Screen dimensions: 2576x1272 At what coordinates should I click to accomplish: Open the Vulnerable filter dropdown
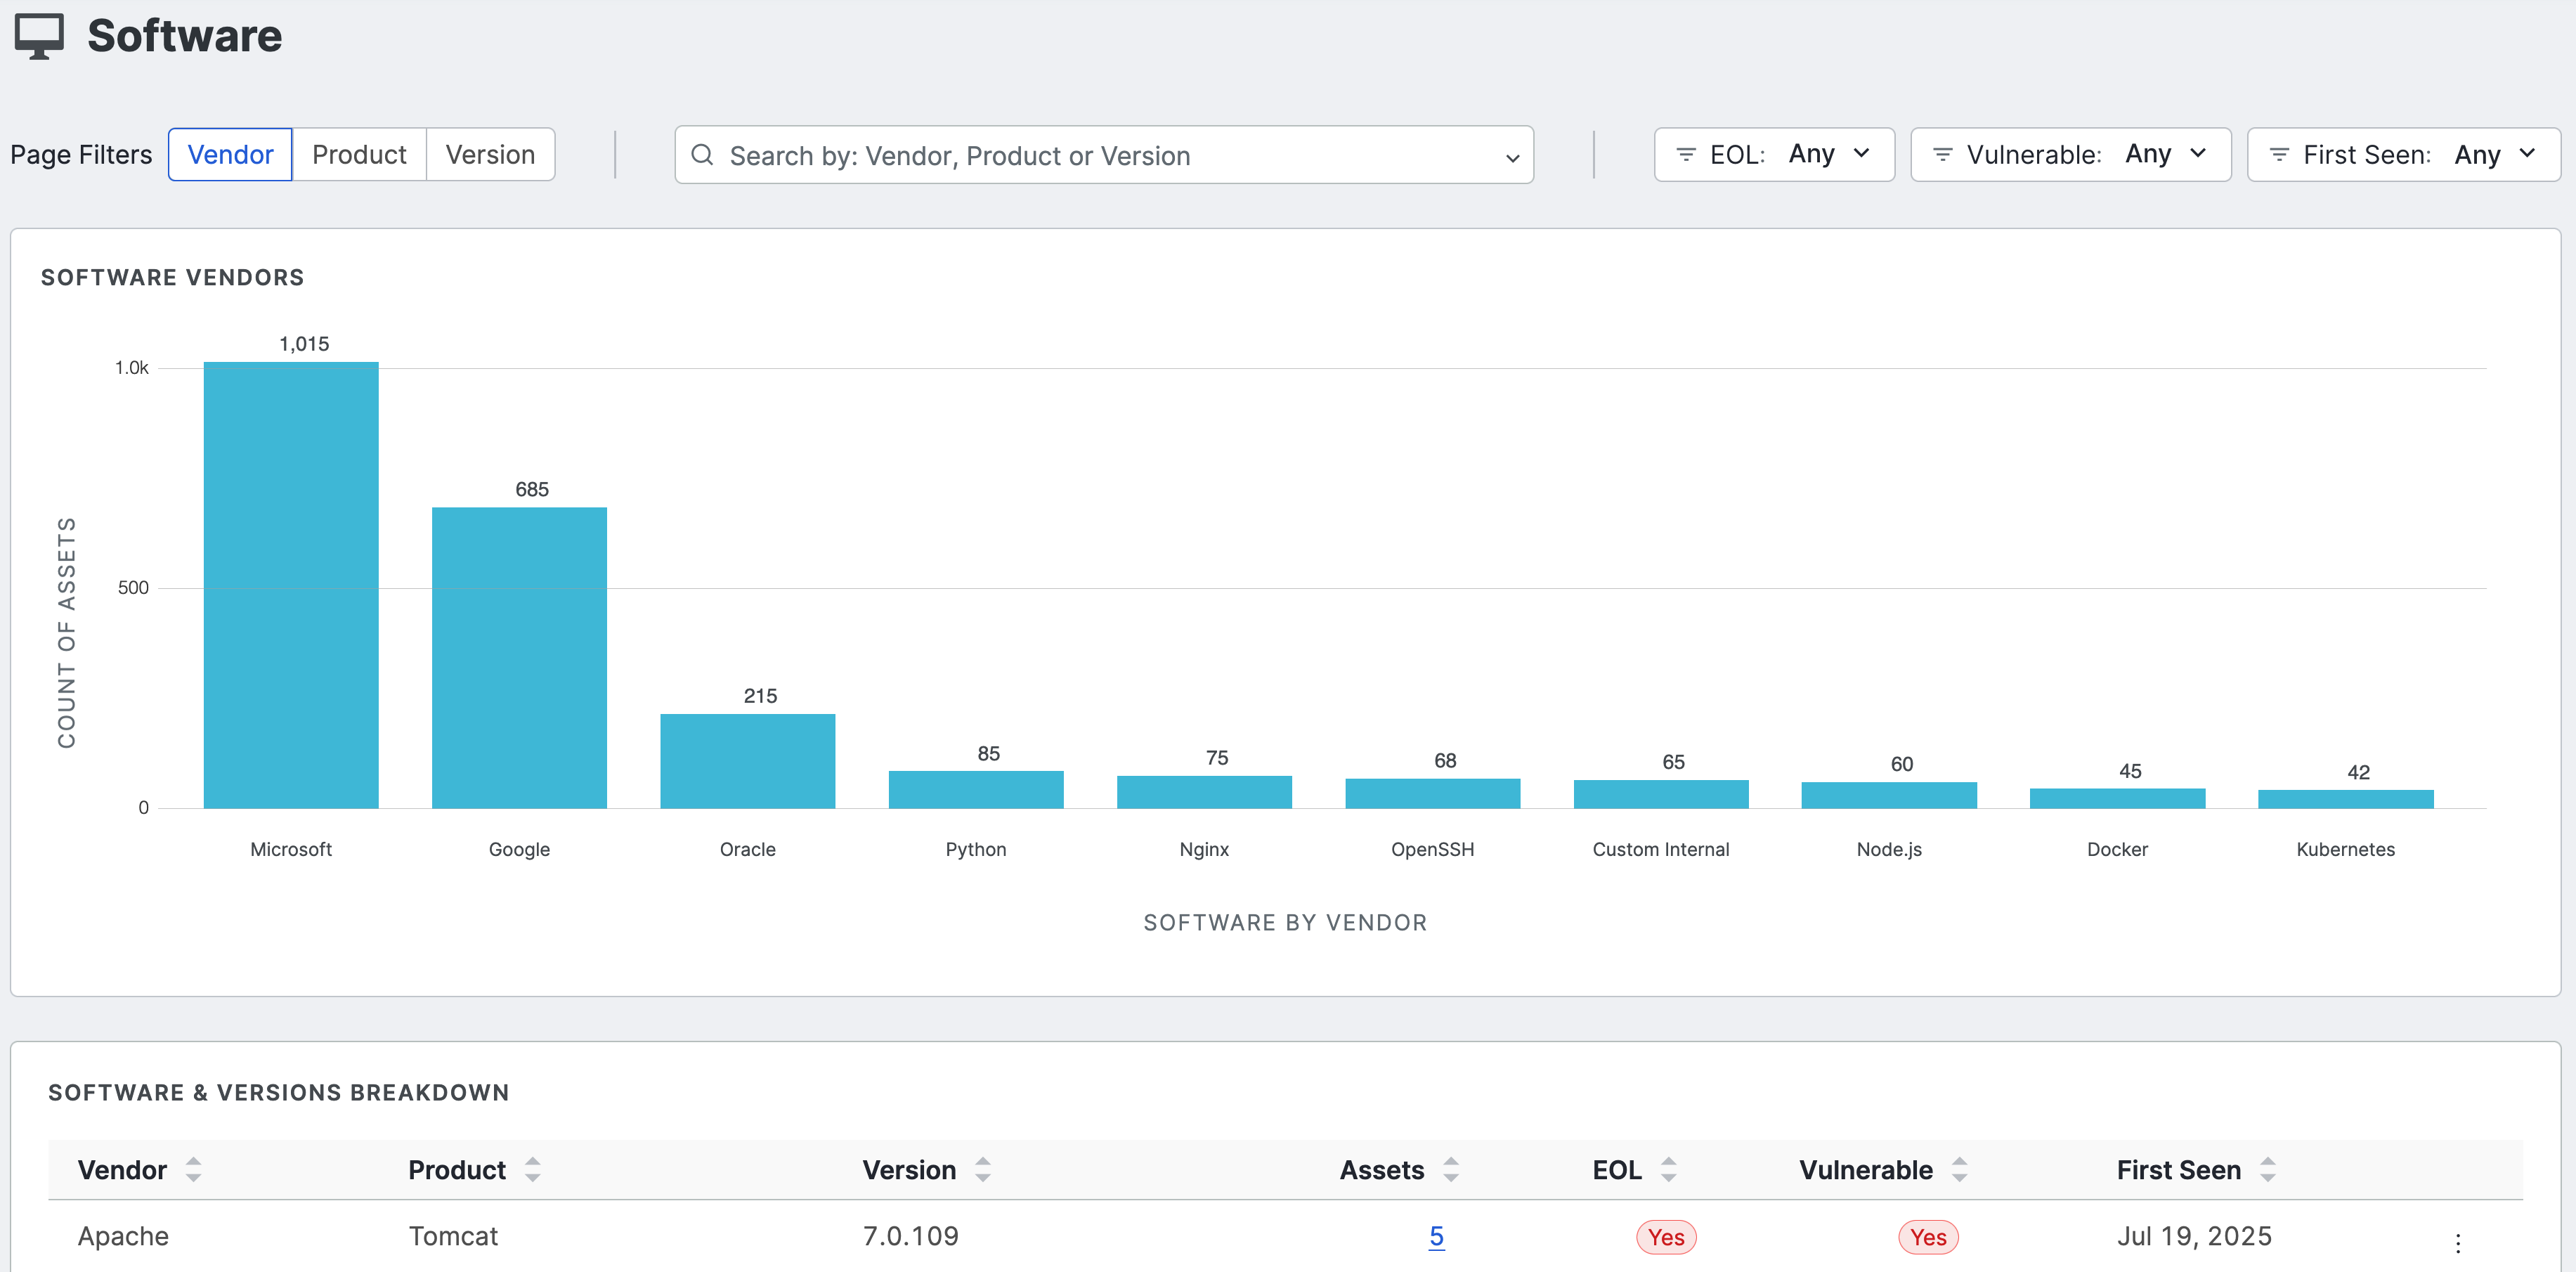tap(2069, 155)
